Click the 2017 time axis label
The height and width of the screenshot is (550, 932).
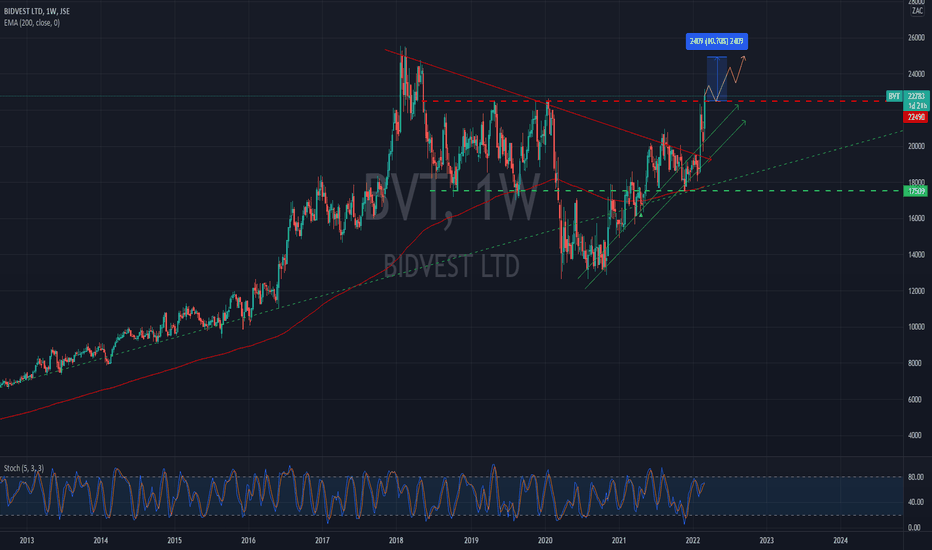[322, 540]
